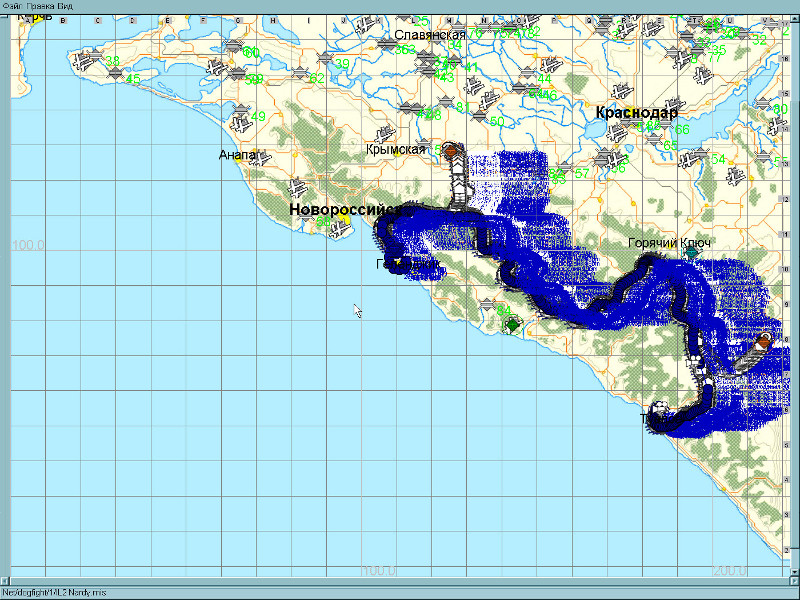800x600 pixels.
Task: Click the Славянская town label
Action: (430, 35)
